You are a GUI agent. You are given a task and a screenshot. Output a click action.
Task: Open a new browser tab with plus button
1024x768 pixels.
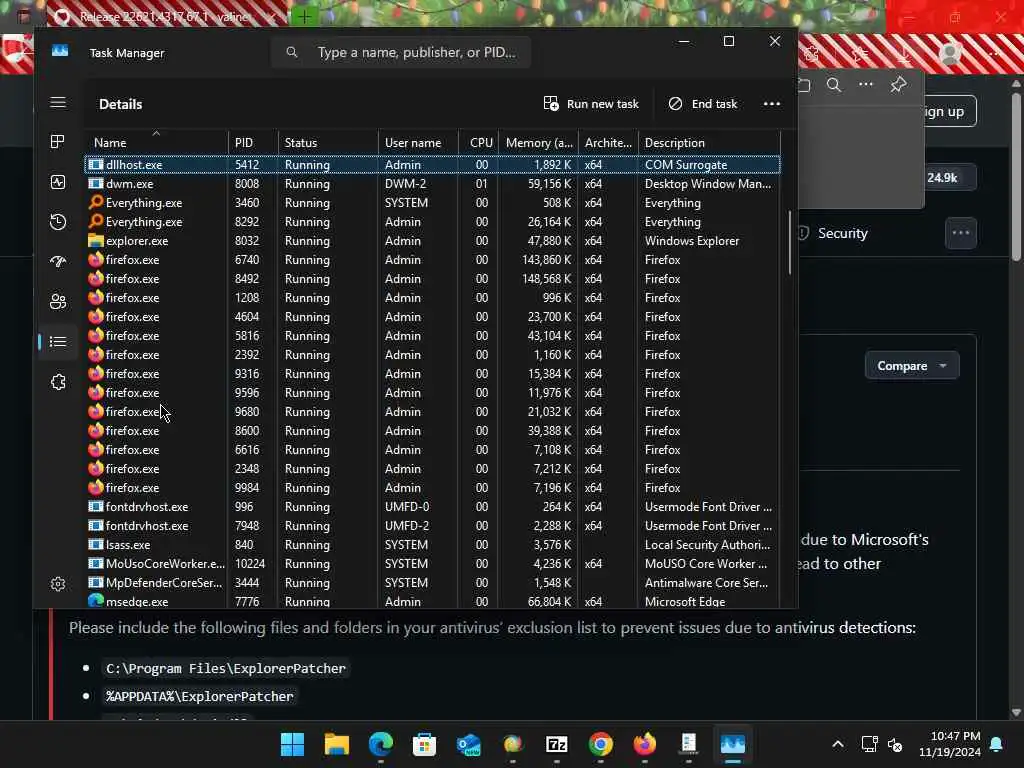coord(304,17)
